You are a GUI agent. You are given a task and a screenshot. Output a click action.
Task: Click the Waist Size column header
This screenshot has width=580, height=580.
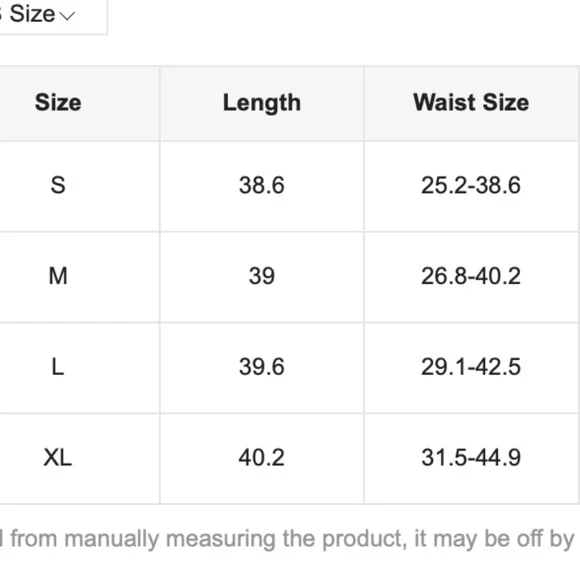coord(471,102)
